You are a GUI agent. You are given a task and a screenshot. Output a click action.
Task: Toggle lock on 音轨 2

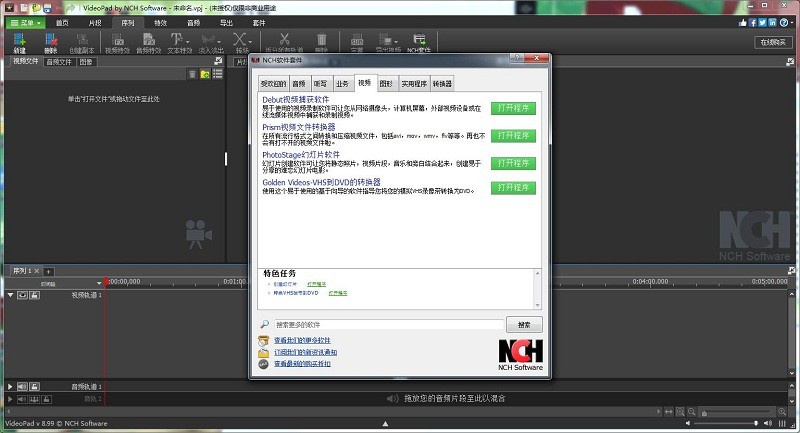coord(46,399)
